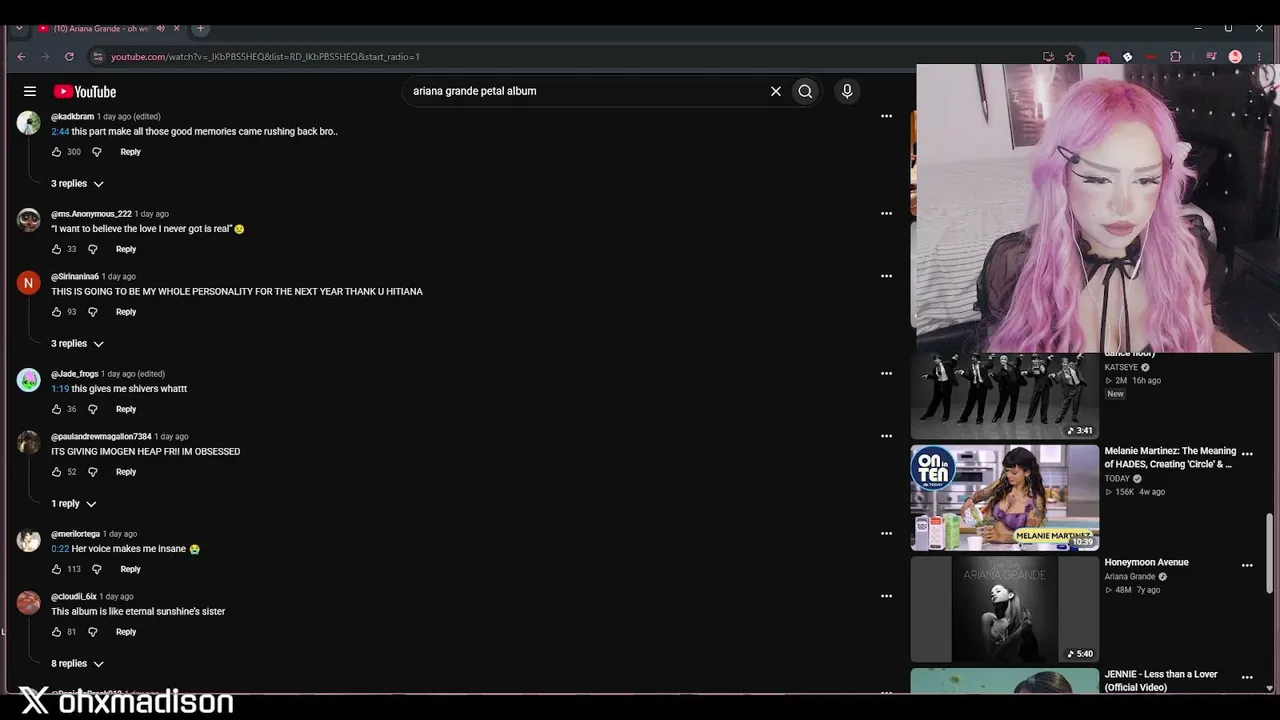The width and height of the screenshot is (1280, 720).
Task: Open more actions on @merilortega's comment
Action: tap(886, 533)
